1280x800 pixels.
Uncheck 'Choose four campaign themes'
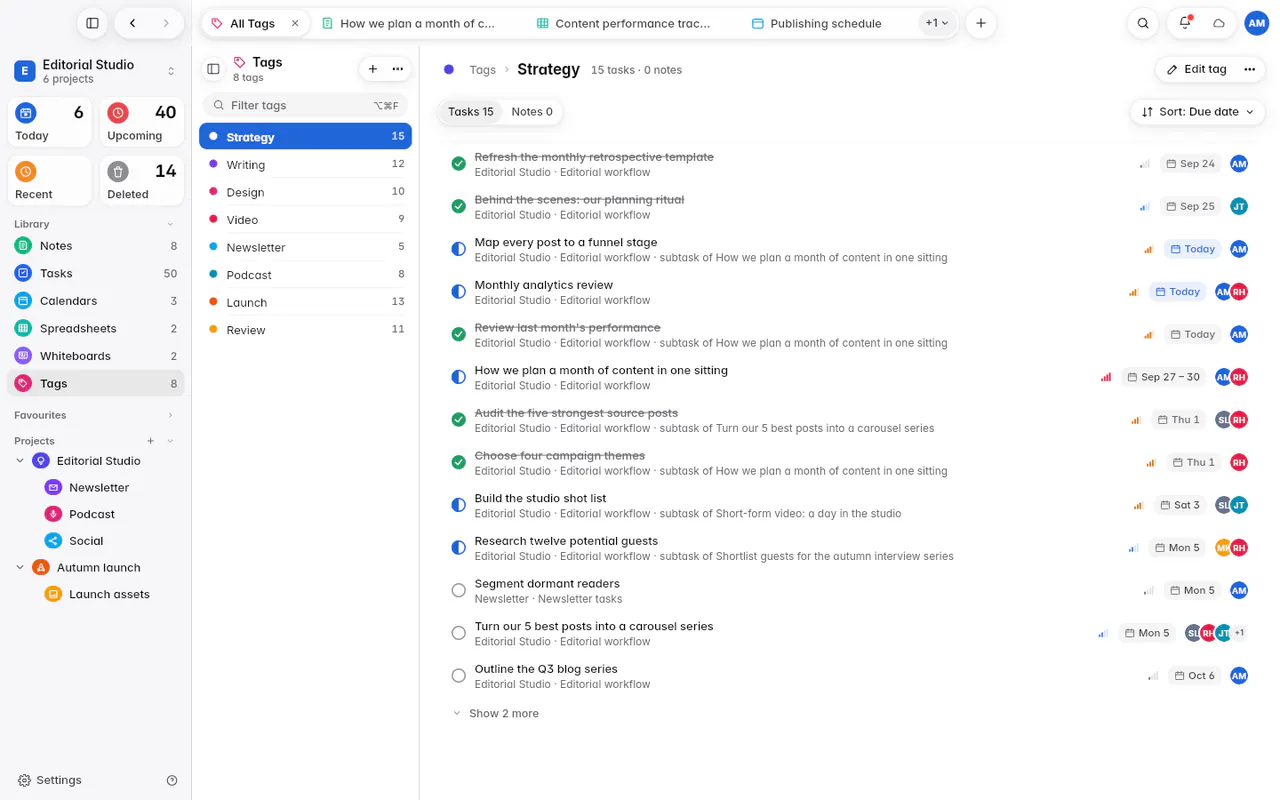[459, 462]
